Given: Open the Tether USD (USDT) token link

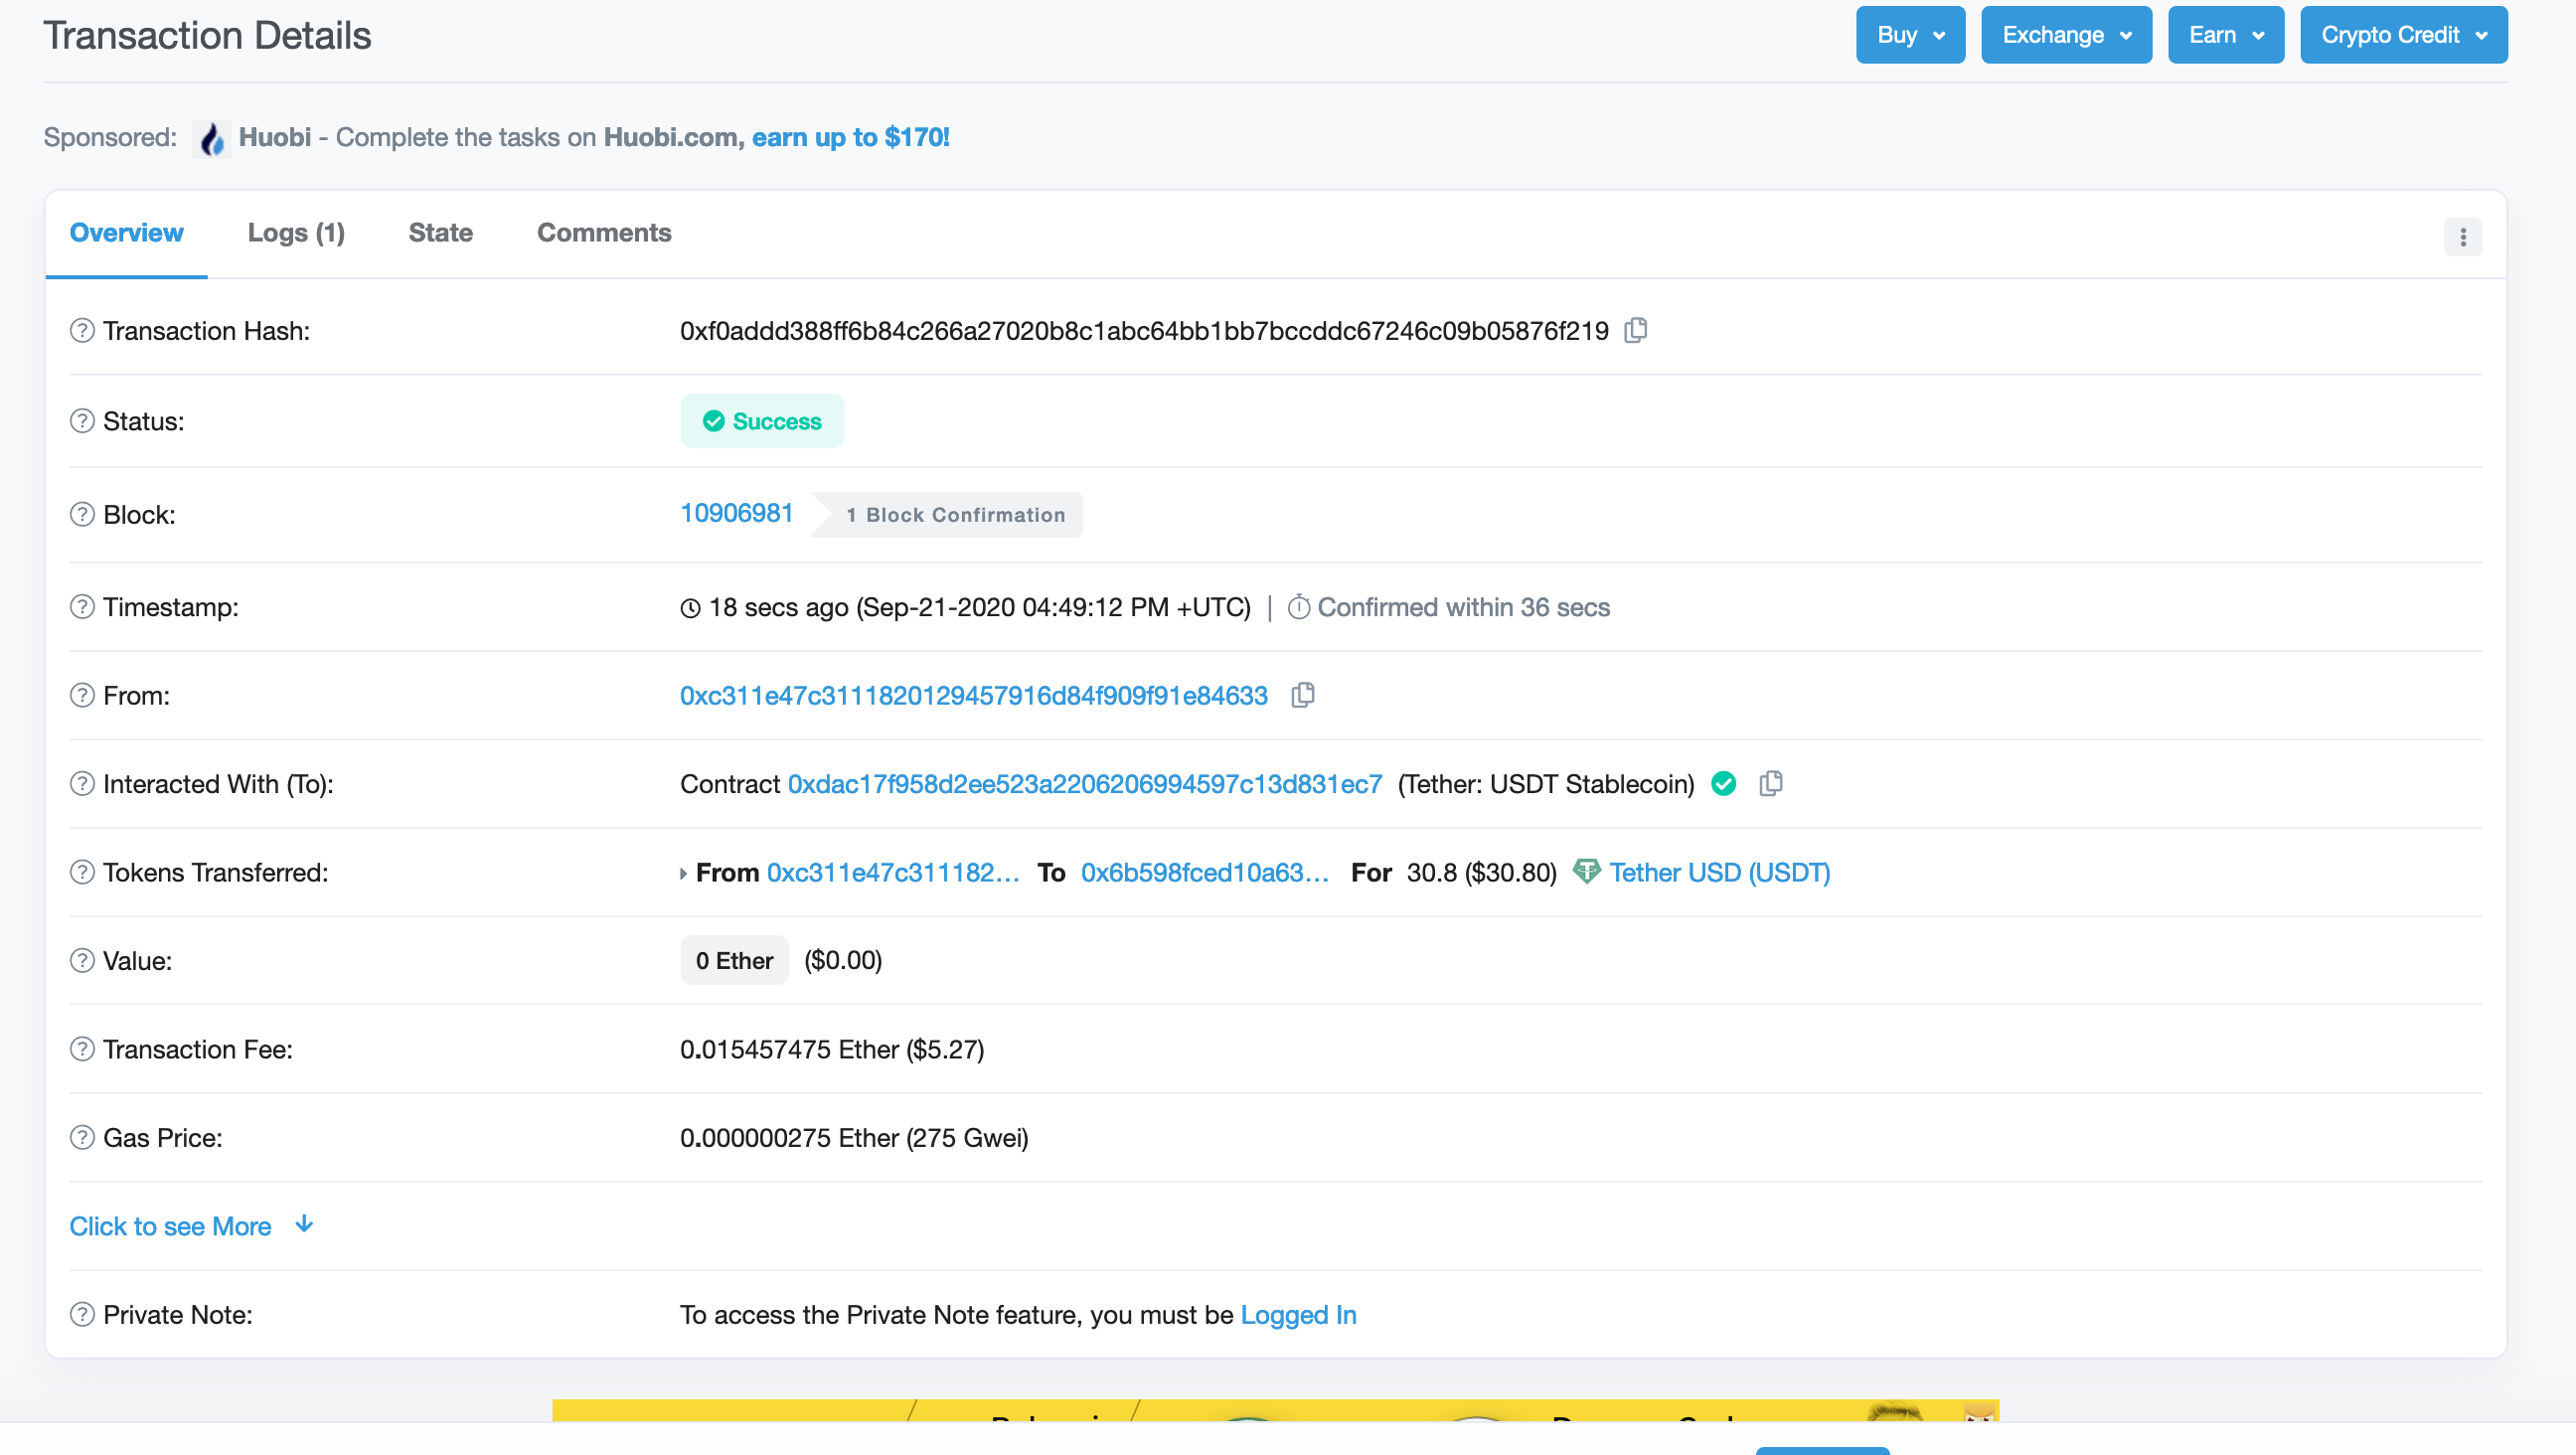Looking at the screenshot, I should [x=1719, y=873].
